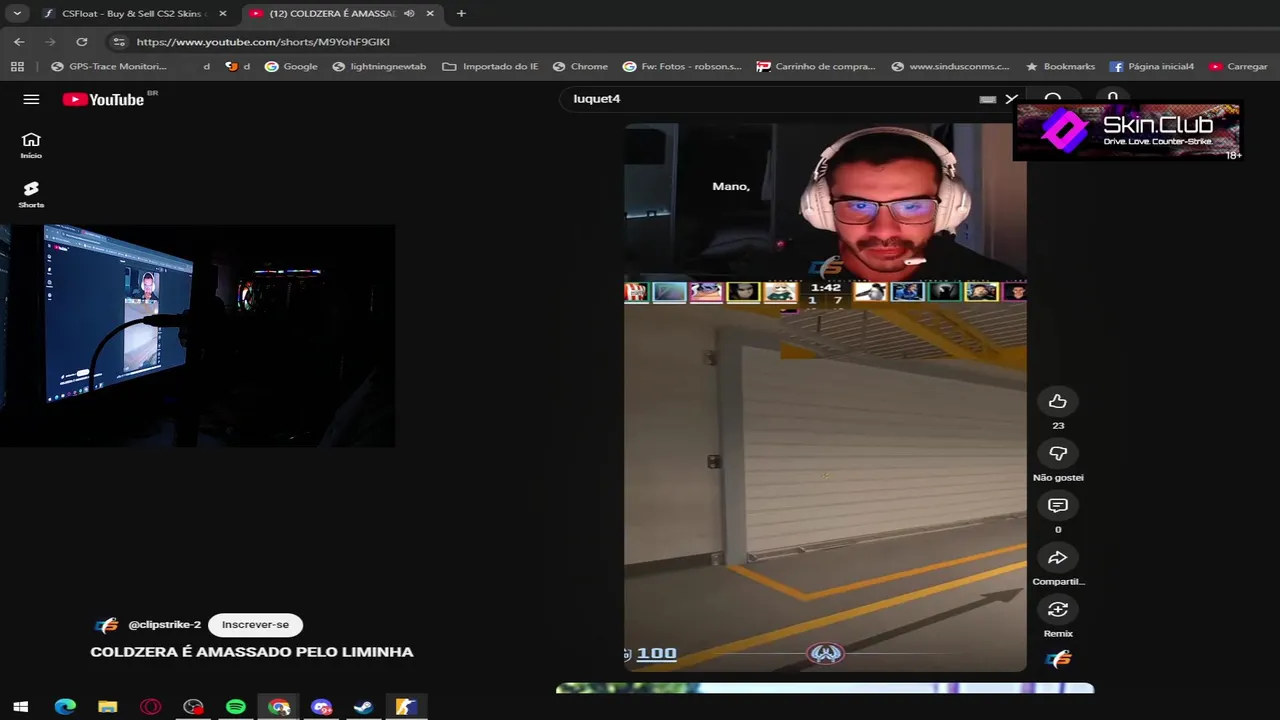This screenshot has width=1280, height=720.
Task: Open the GPS-Trace Monitoring bookmark
Action: pos(109,66)
